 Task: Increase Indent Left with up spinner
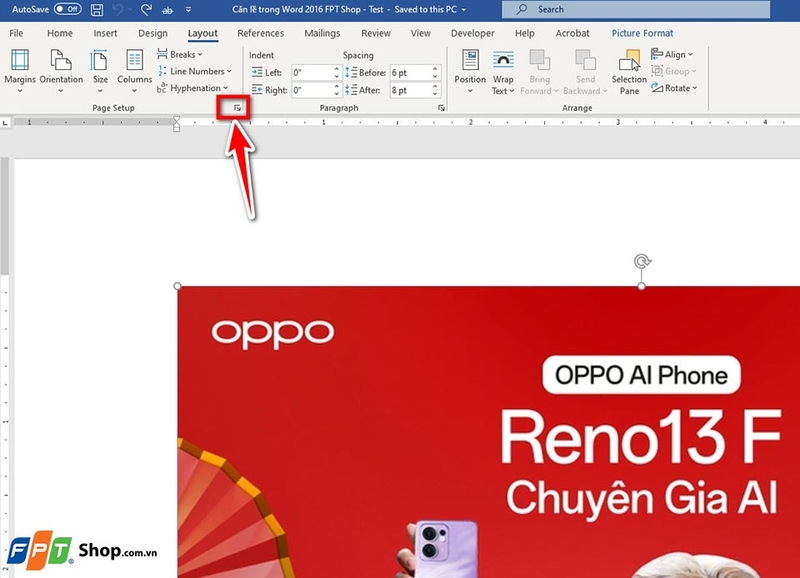point(336,69)
